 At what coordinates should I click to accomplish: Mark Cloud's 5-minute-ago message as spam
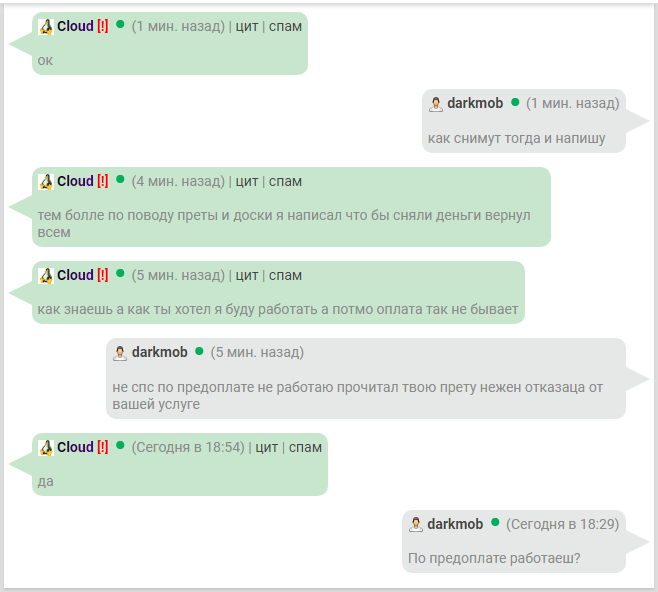coord(285,275)
